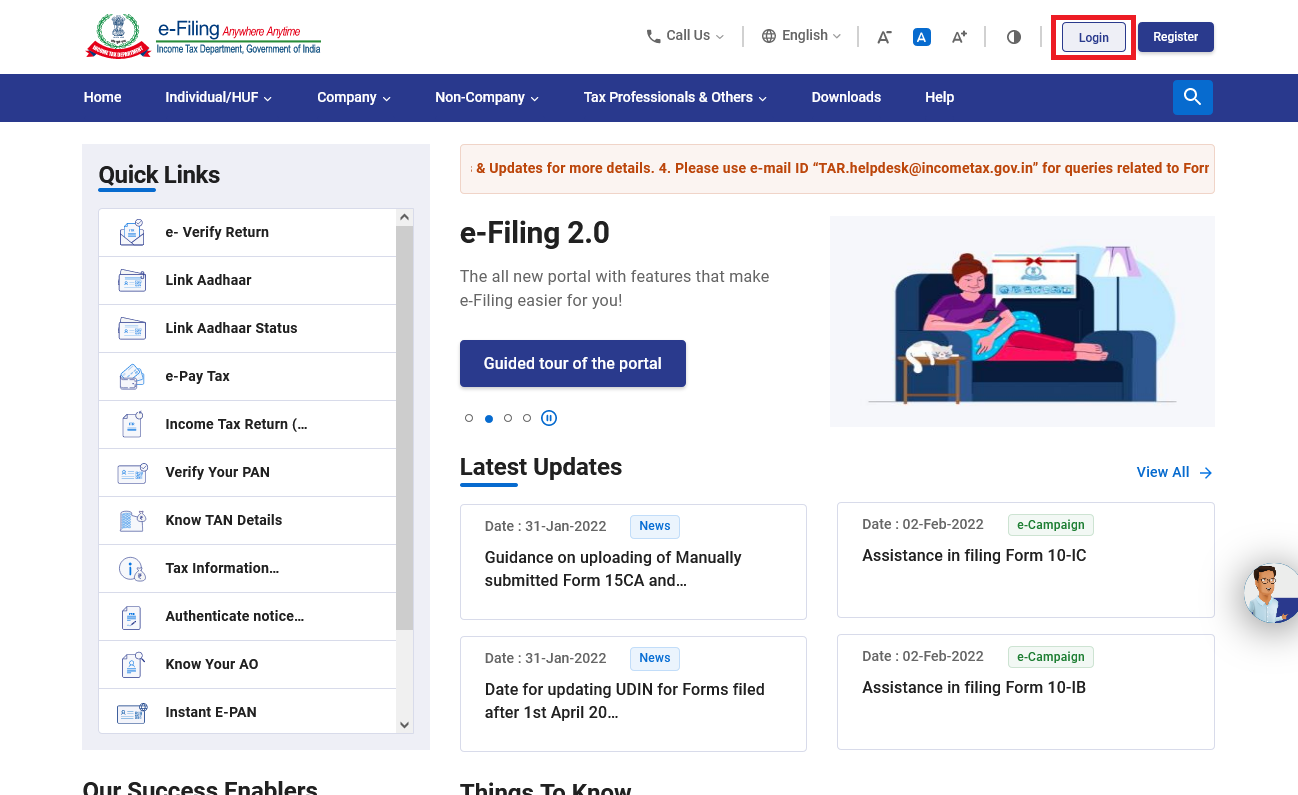Click the View All arrow icon
Screen dimensions: 1298x795
pyautogui.click(x=1206, y=473)
